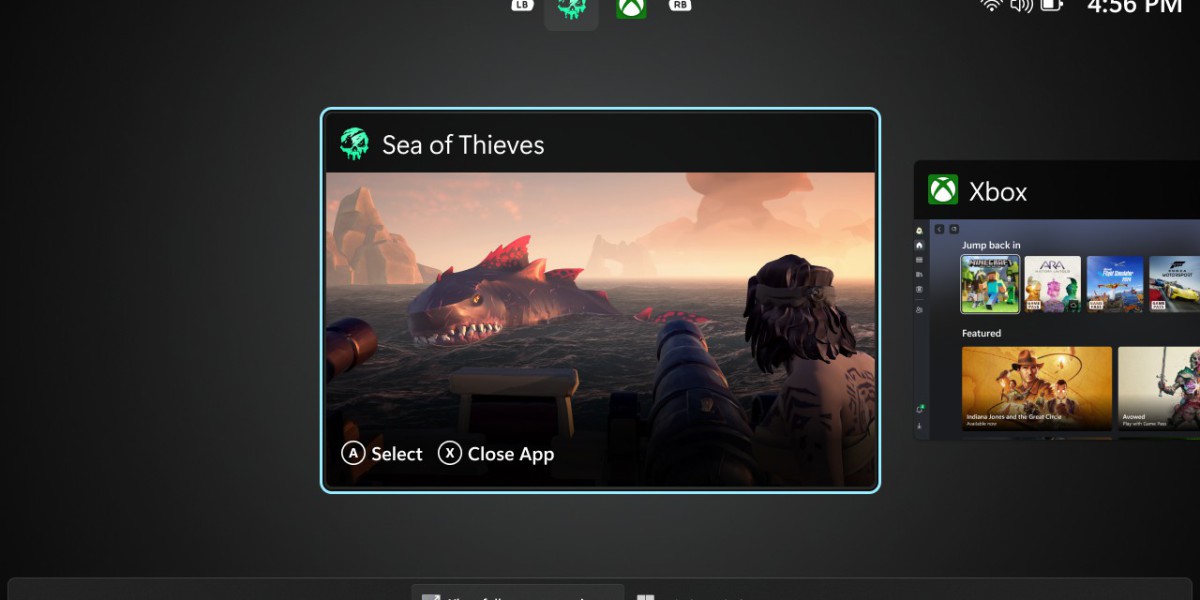
Task: Click the Sea of Thieves logo in card header
Action: tap(354, 144)
